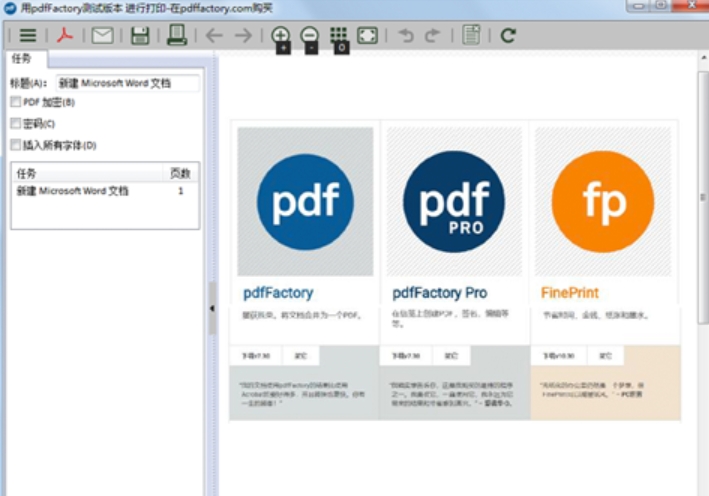
Task: Click the undo arrow icon
Action: (x=406, y=35)
